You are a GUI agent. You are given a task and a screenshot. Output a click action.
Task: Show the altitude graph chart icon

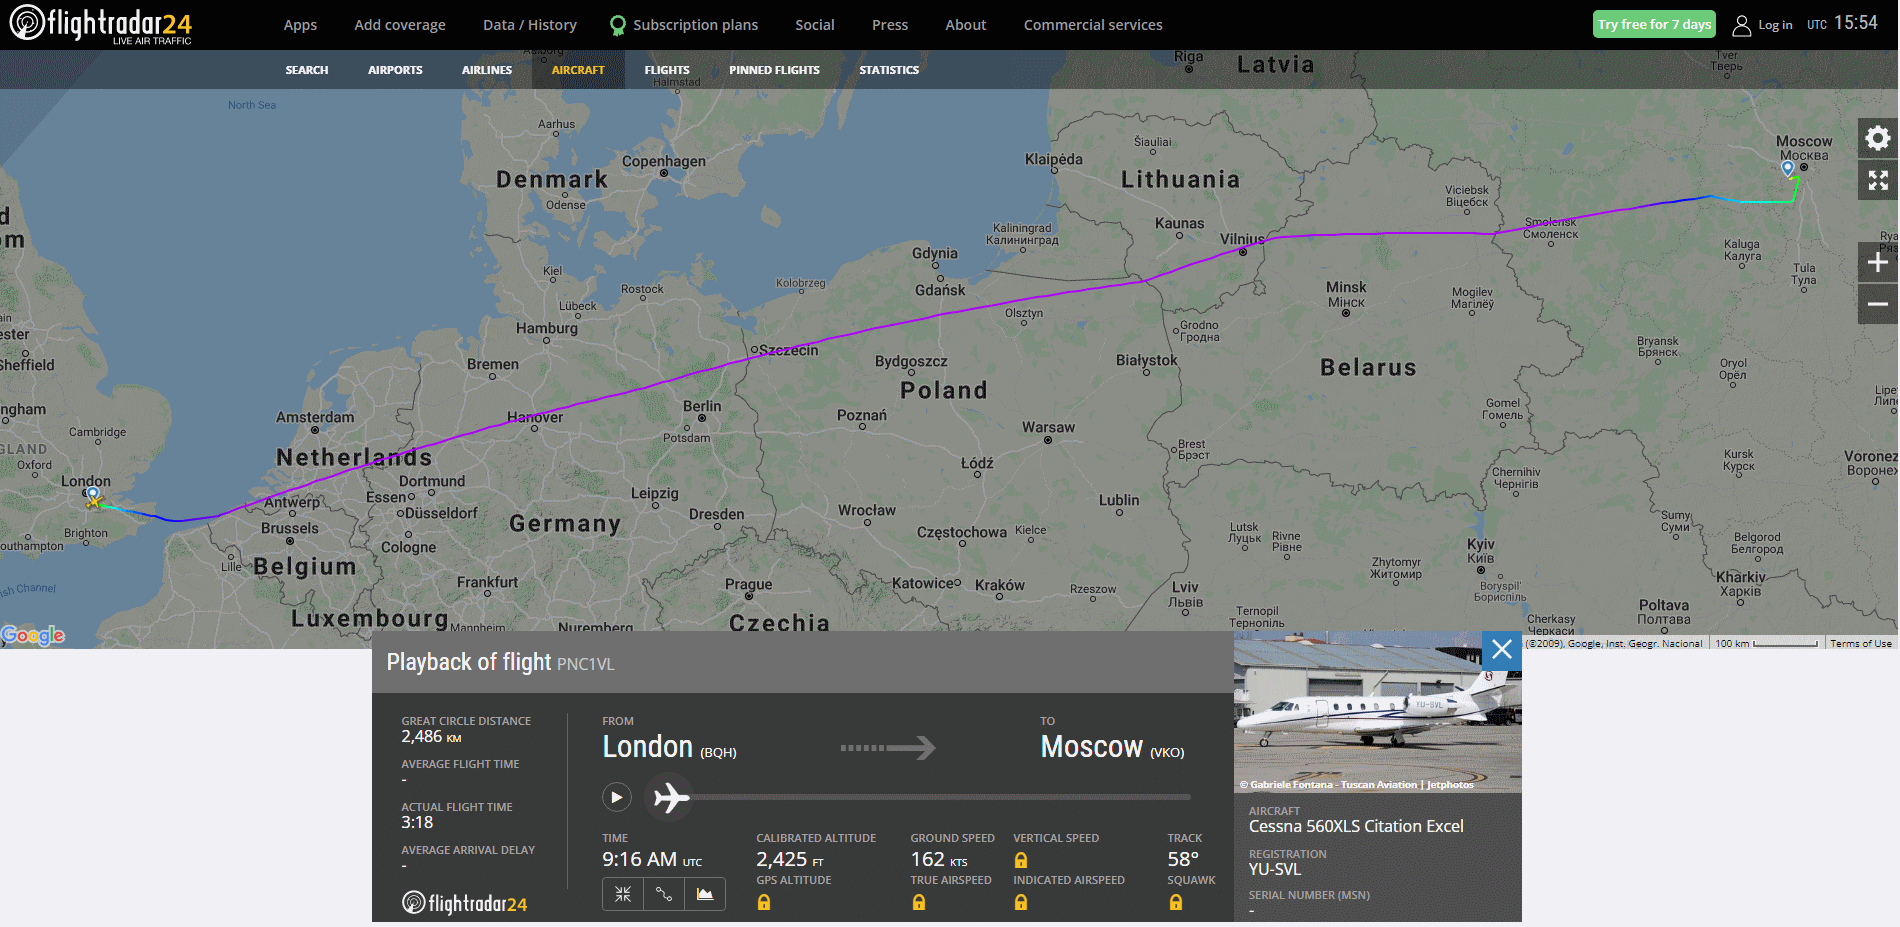(x=705, y=894)
